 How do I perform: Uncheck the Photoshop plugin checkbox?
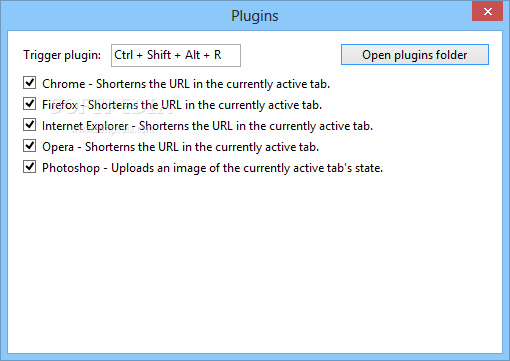30,167
